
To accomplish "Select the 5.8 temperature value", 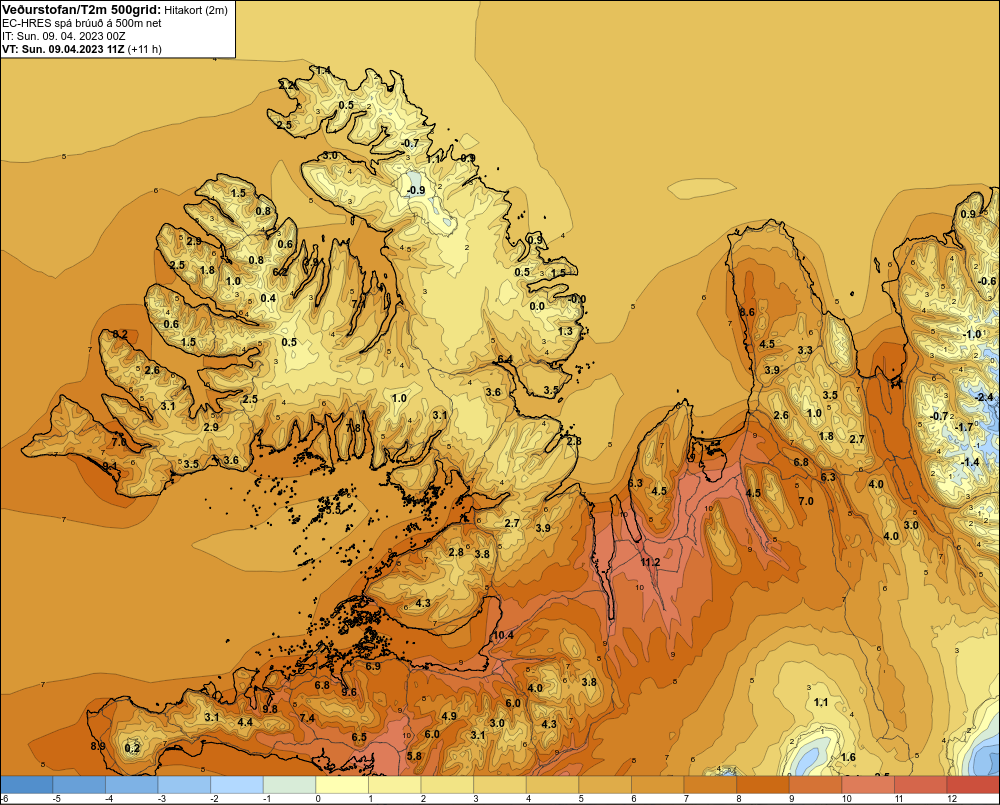I will 414,756.
